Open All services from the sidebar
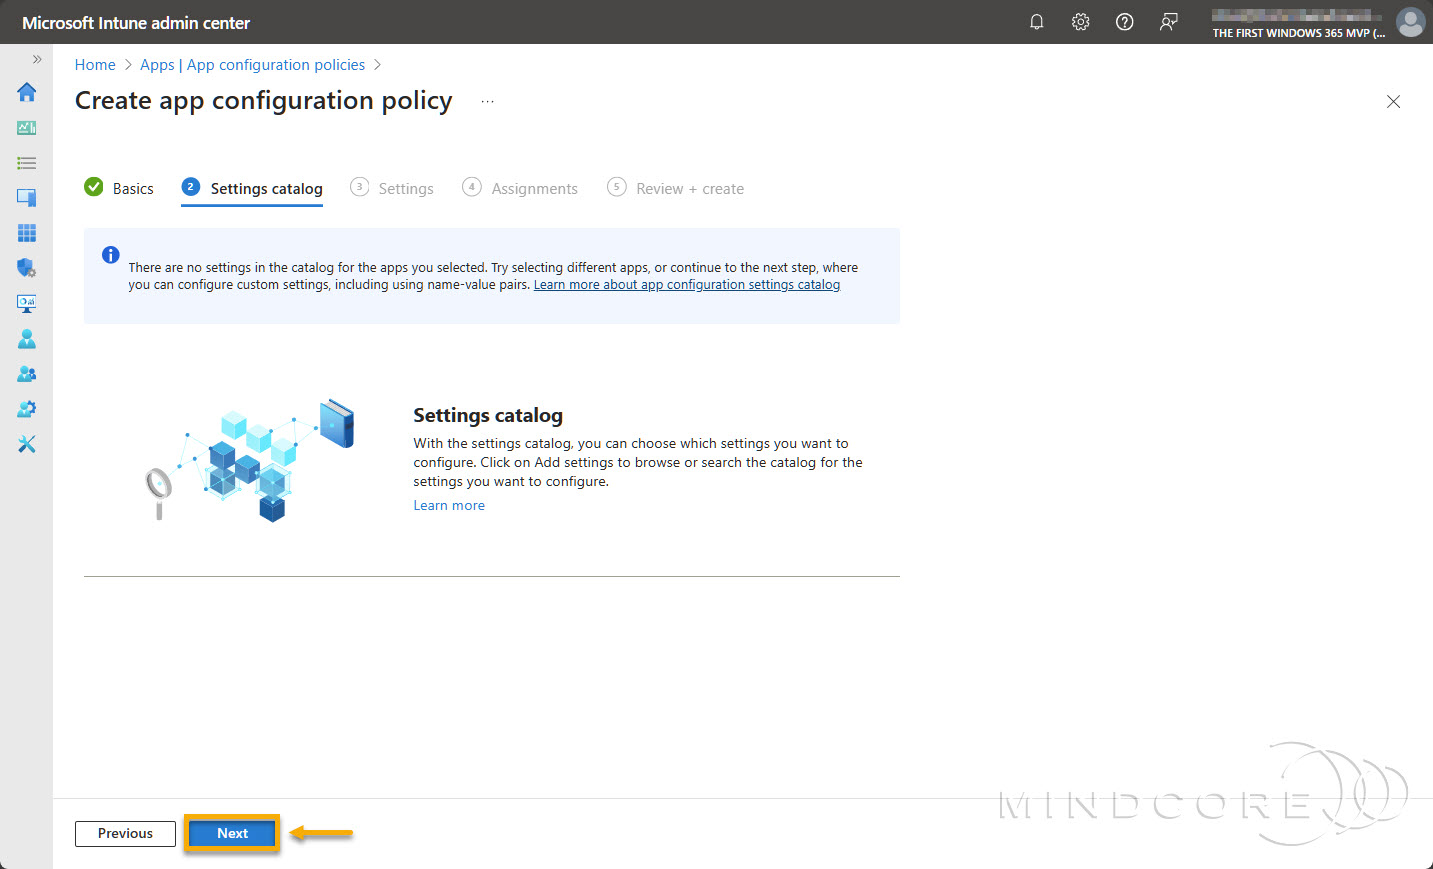 click(x=26, y=162)
